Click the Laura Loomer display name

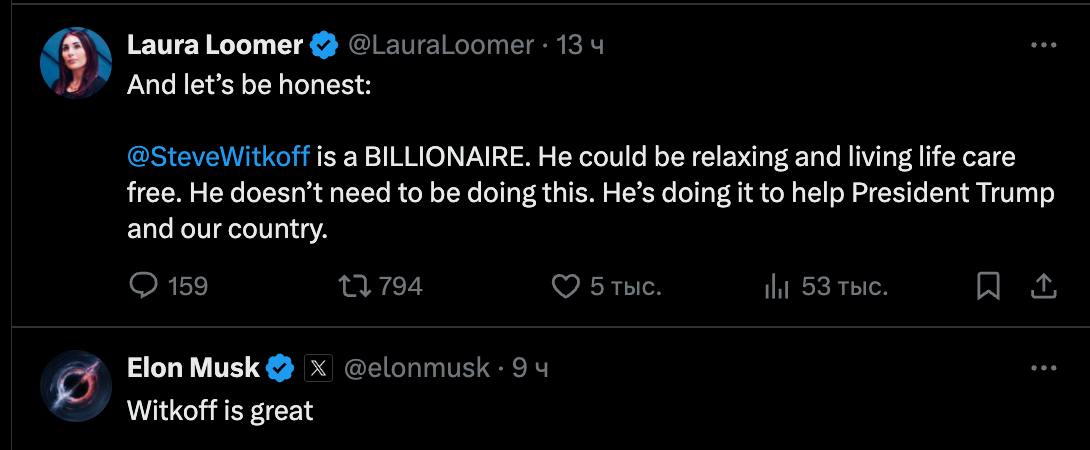(215, 45)
